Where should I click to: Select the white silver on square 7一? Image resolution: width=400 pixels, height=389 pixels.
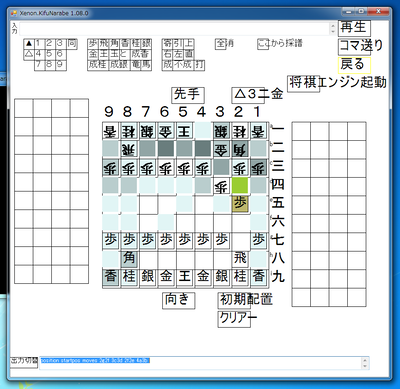147,131
